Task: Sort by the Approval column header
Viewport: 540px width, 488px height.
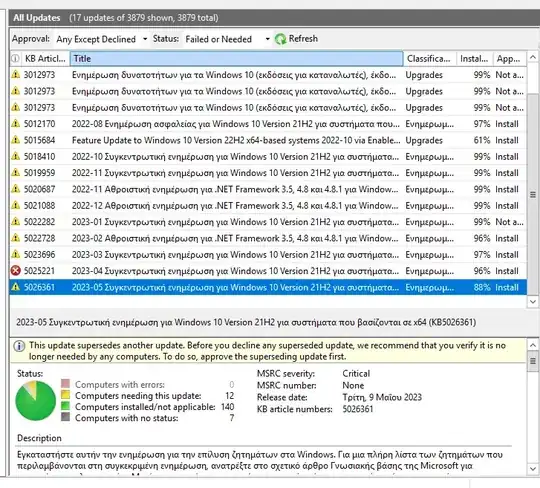Action: pyautogui.click(x=509, y=59)
